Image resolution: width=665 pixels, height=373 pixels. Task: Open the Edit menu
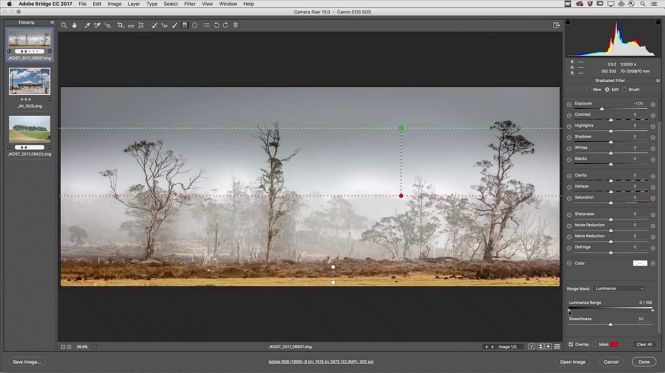tap(97, 4)
